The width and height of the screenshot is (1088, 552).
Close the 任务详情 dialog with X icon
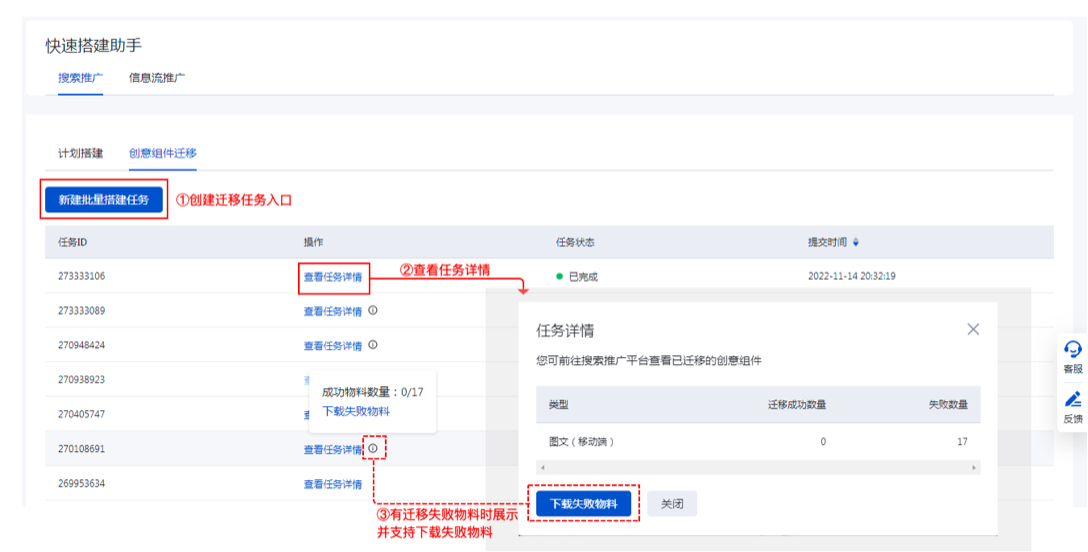coord(973,329)
